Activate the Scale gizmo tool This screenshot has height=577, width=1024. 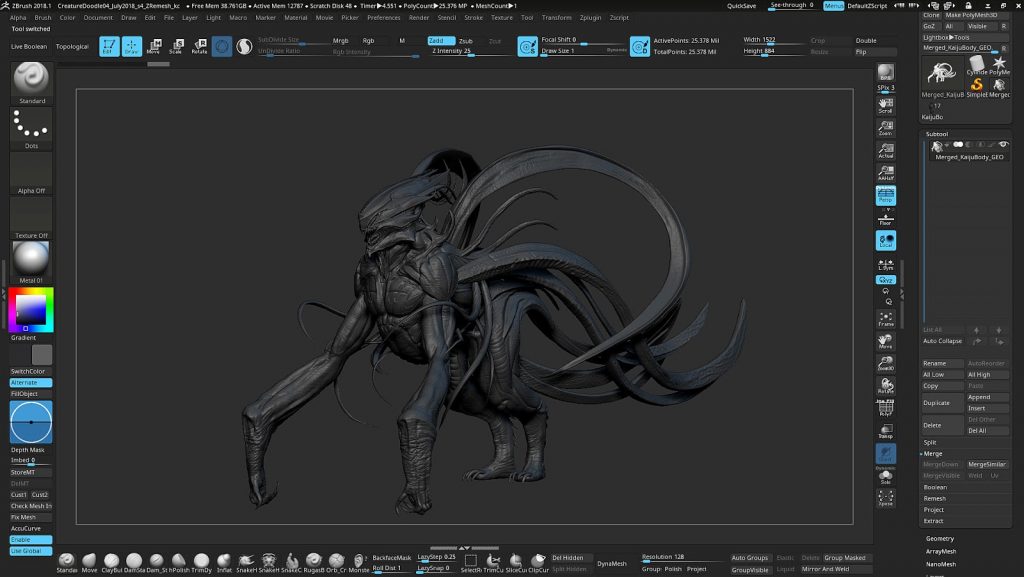point(176,46)
